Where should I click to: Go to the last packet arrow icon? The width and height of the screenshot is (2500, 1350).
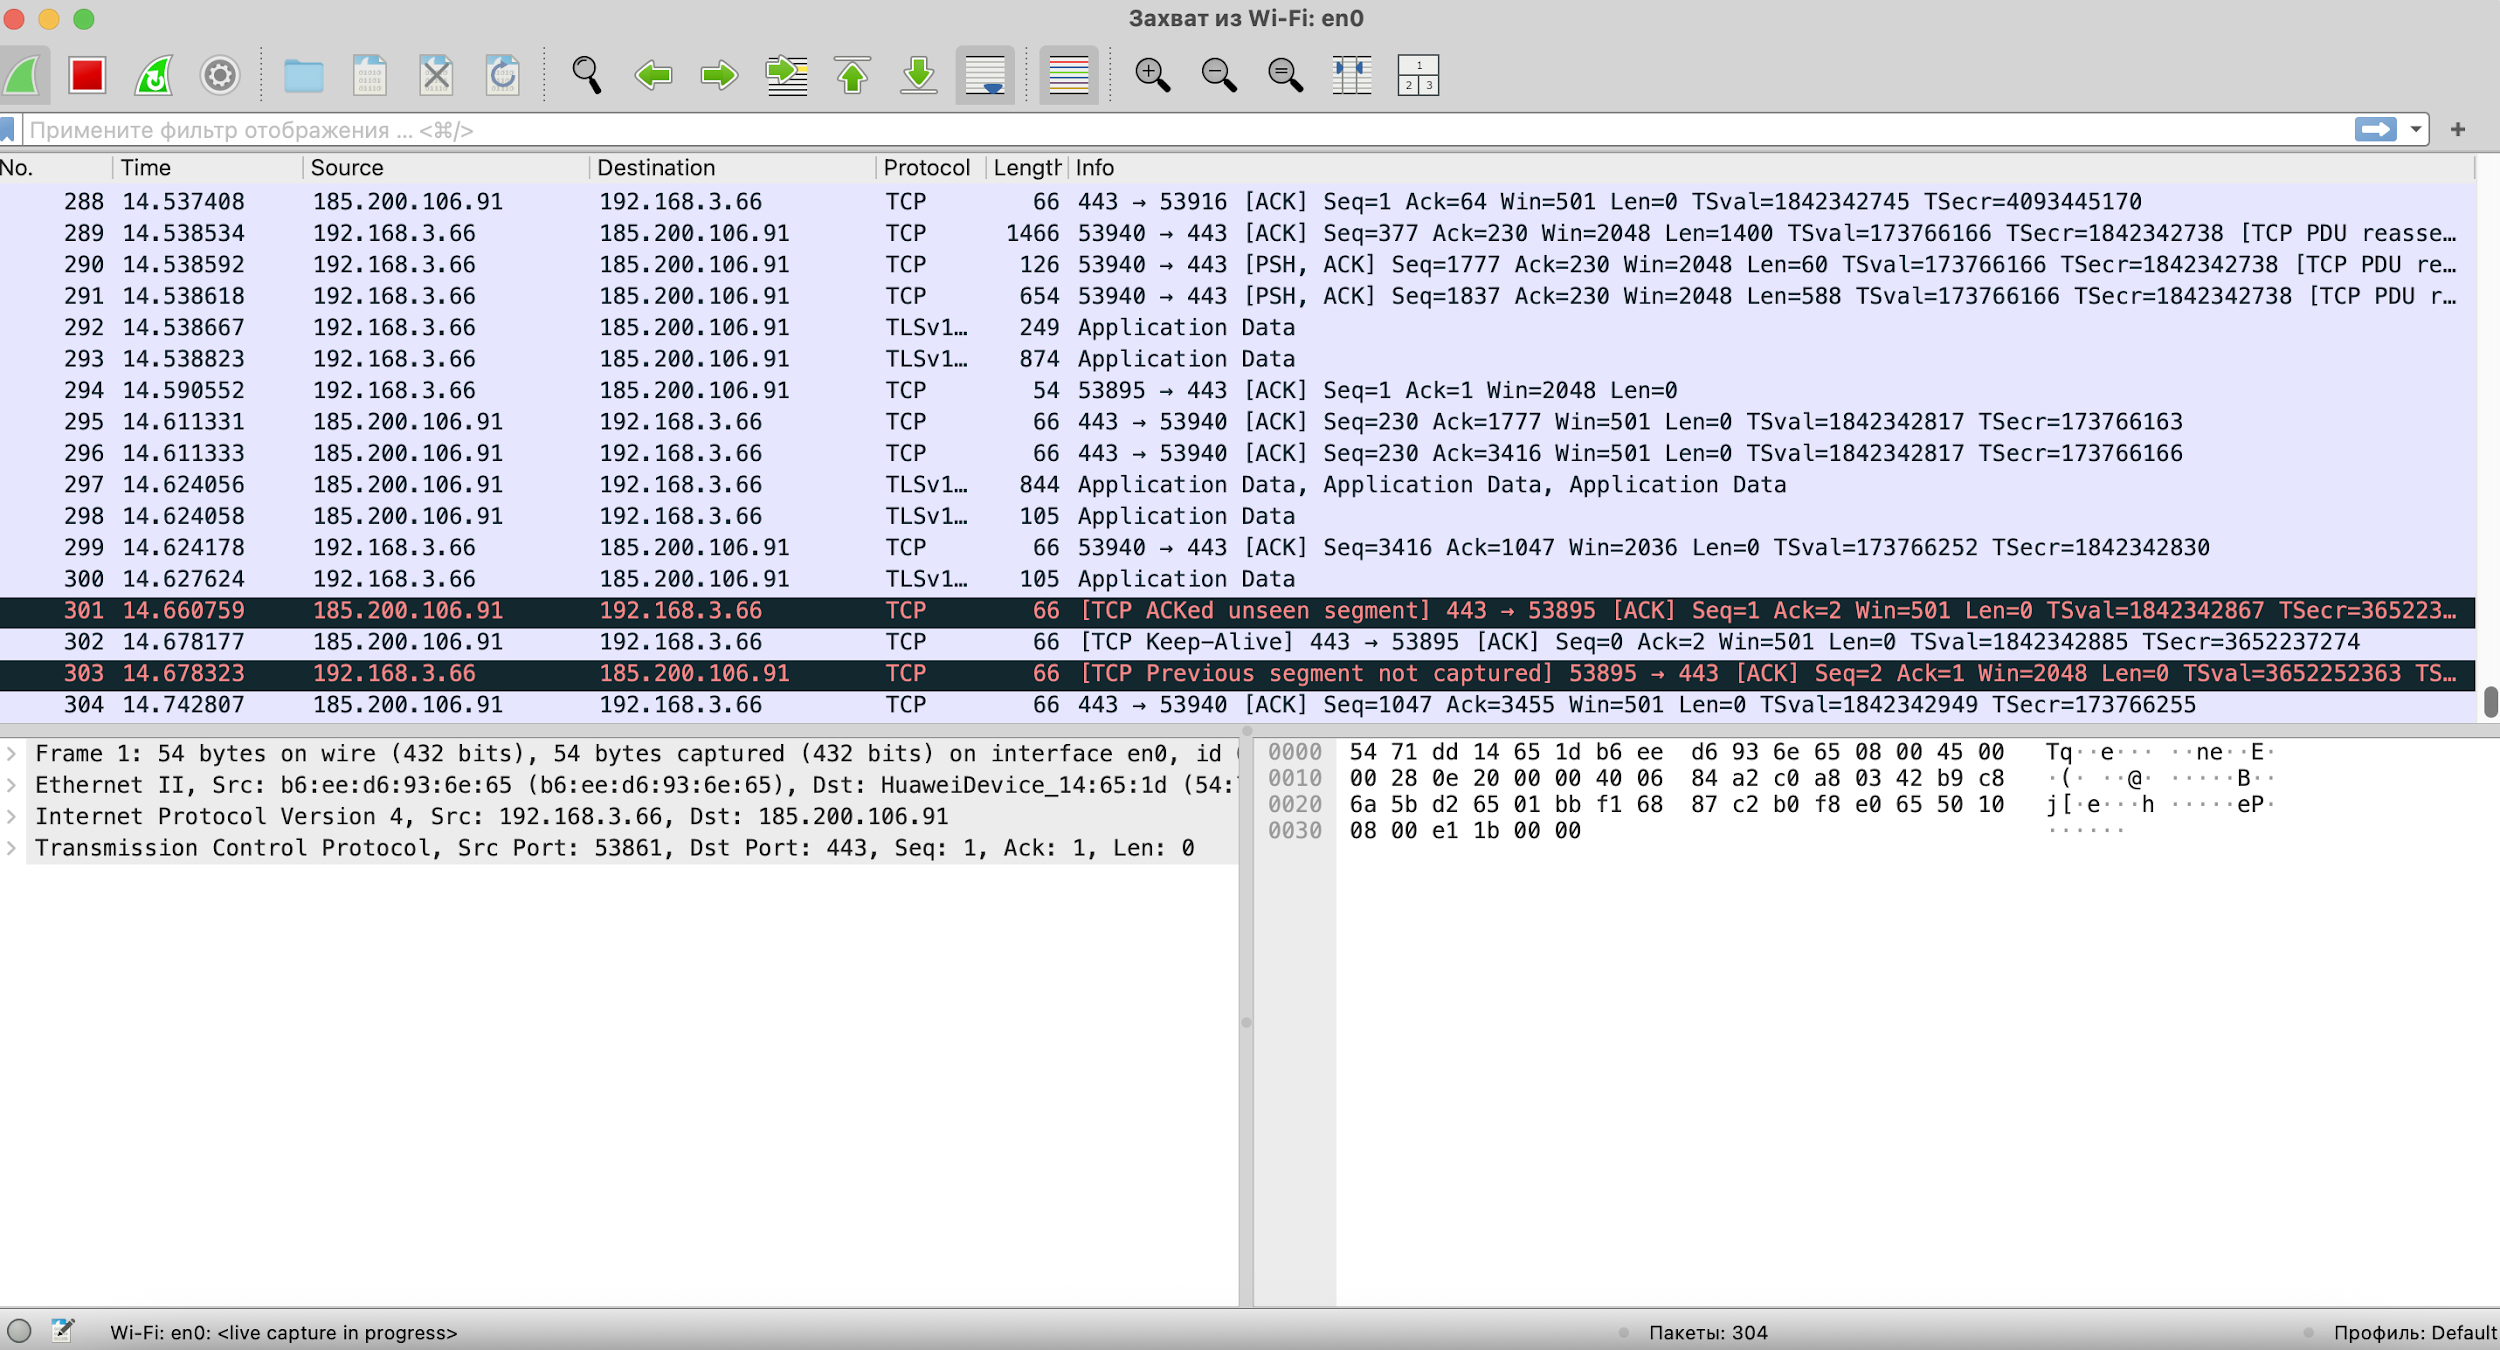(918, 76)
